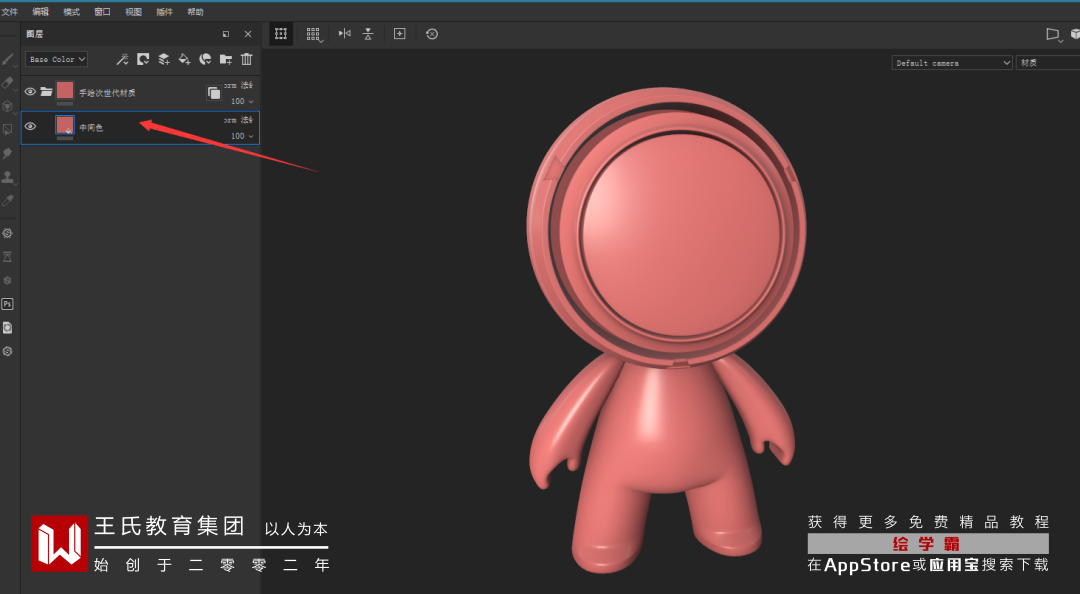This screenshot has height=594, width=1080.
Task: Open the grid options in viewport toolbar
Action: click(x=313, y=34)
